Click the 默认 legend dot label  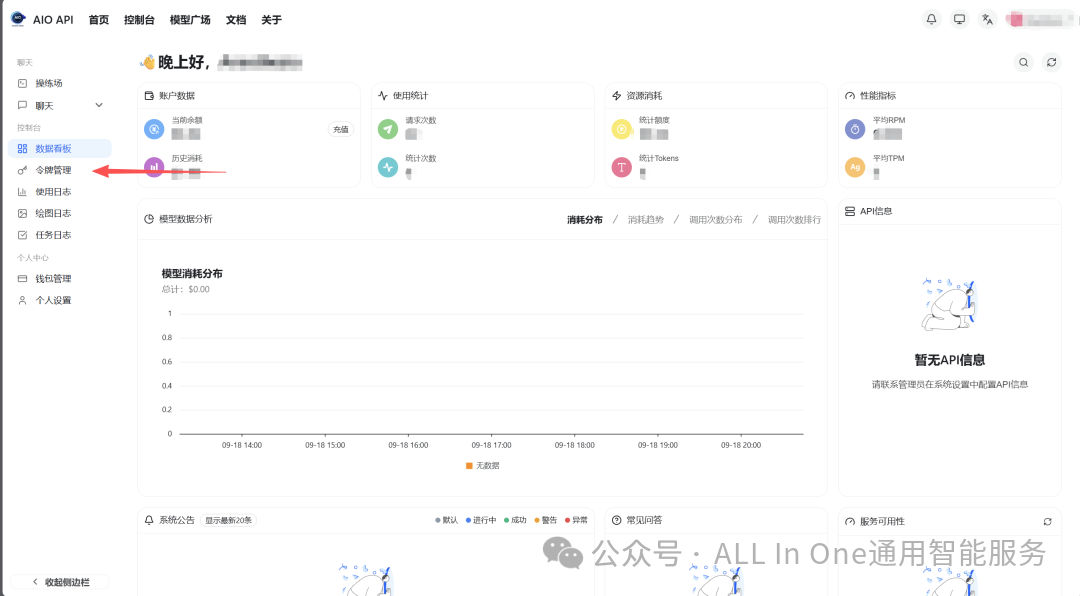coord(446,520)
